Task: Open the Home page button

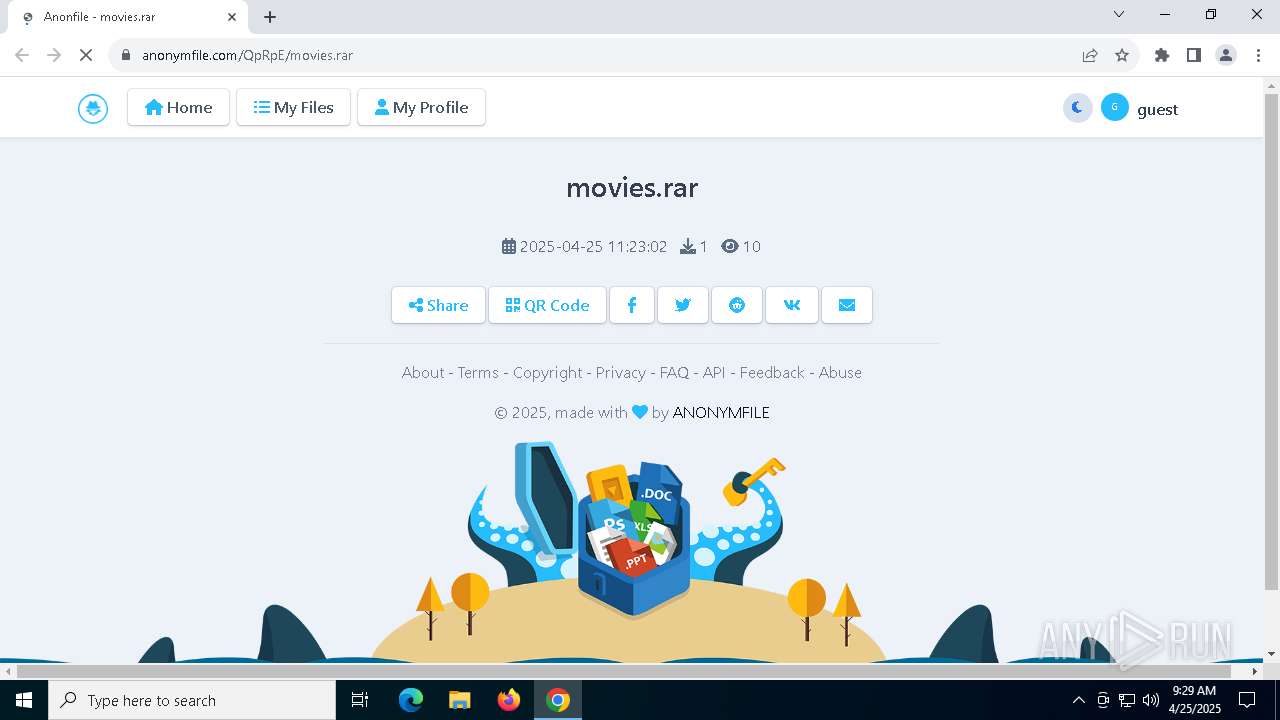Action: (178, 107)
